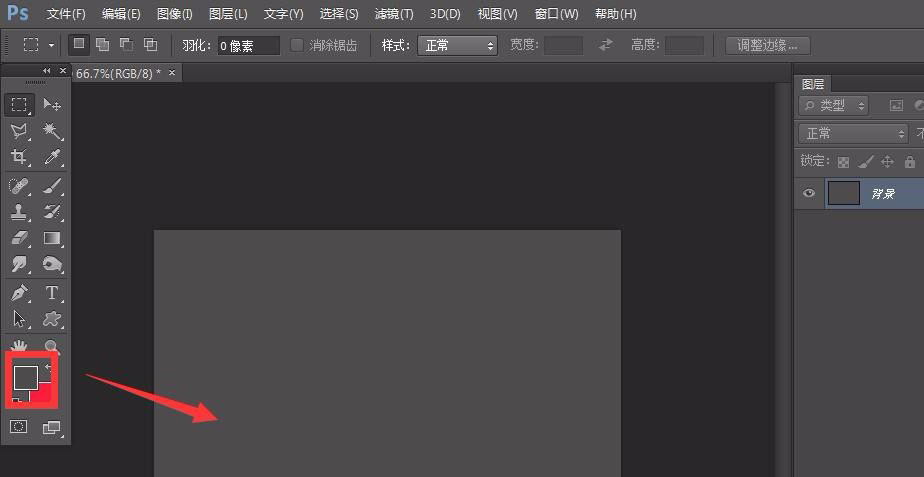Screen dimensions: 924x477
Task: Close the 66.7%(RGB/8) document tab
Action: click(172, 73)
